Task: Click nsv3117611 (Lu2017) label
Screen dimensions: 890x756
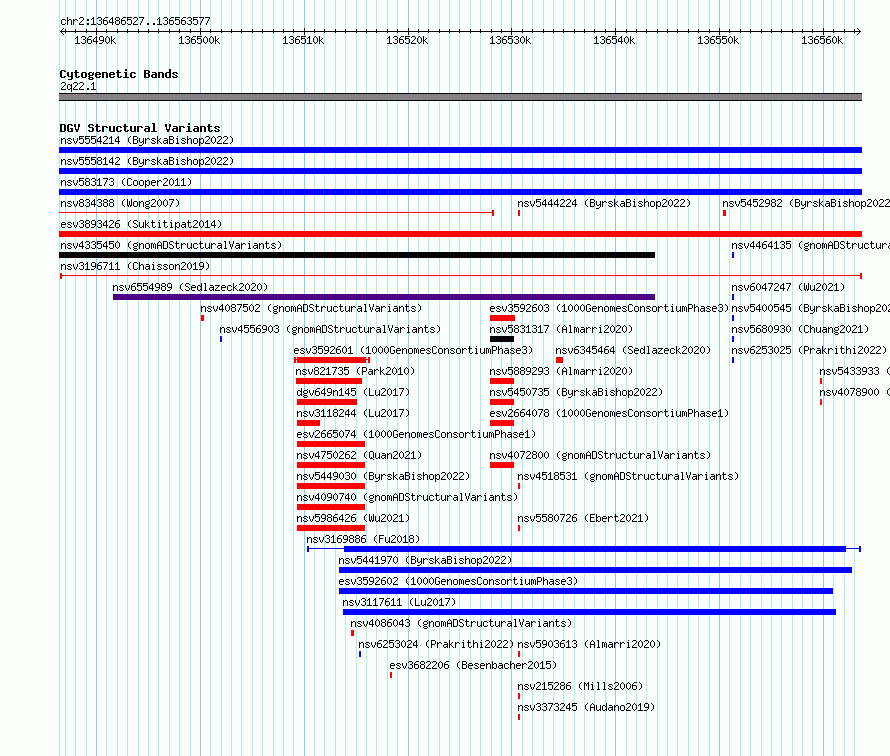Action: (399, 602)
